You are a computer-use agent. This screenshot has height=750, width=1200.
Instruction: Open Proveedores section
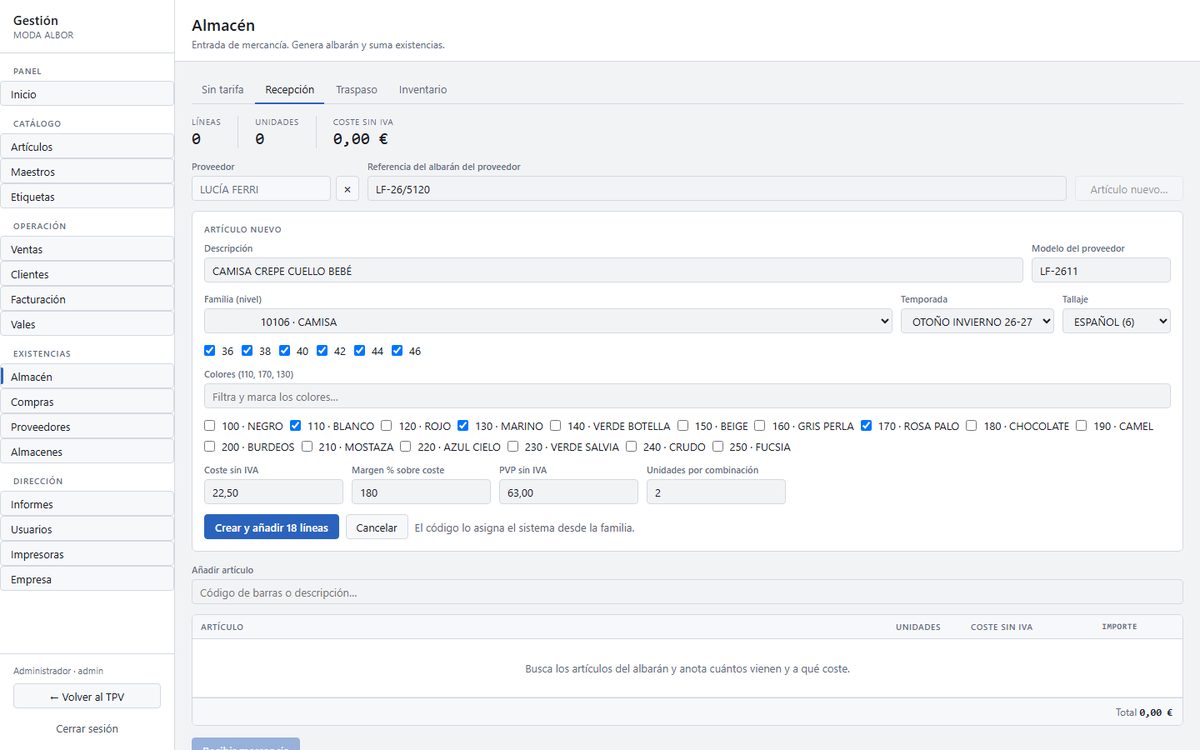87,427
